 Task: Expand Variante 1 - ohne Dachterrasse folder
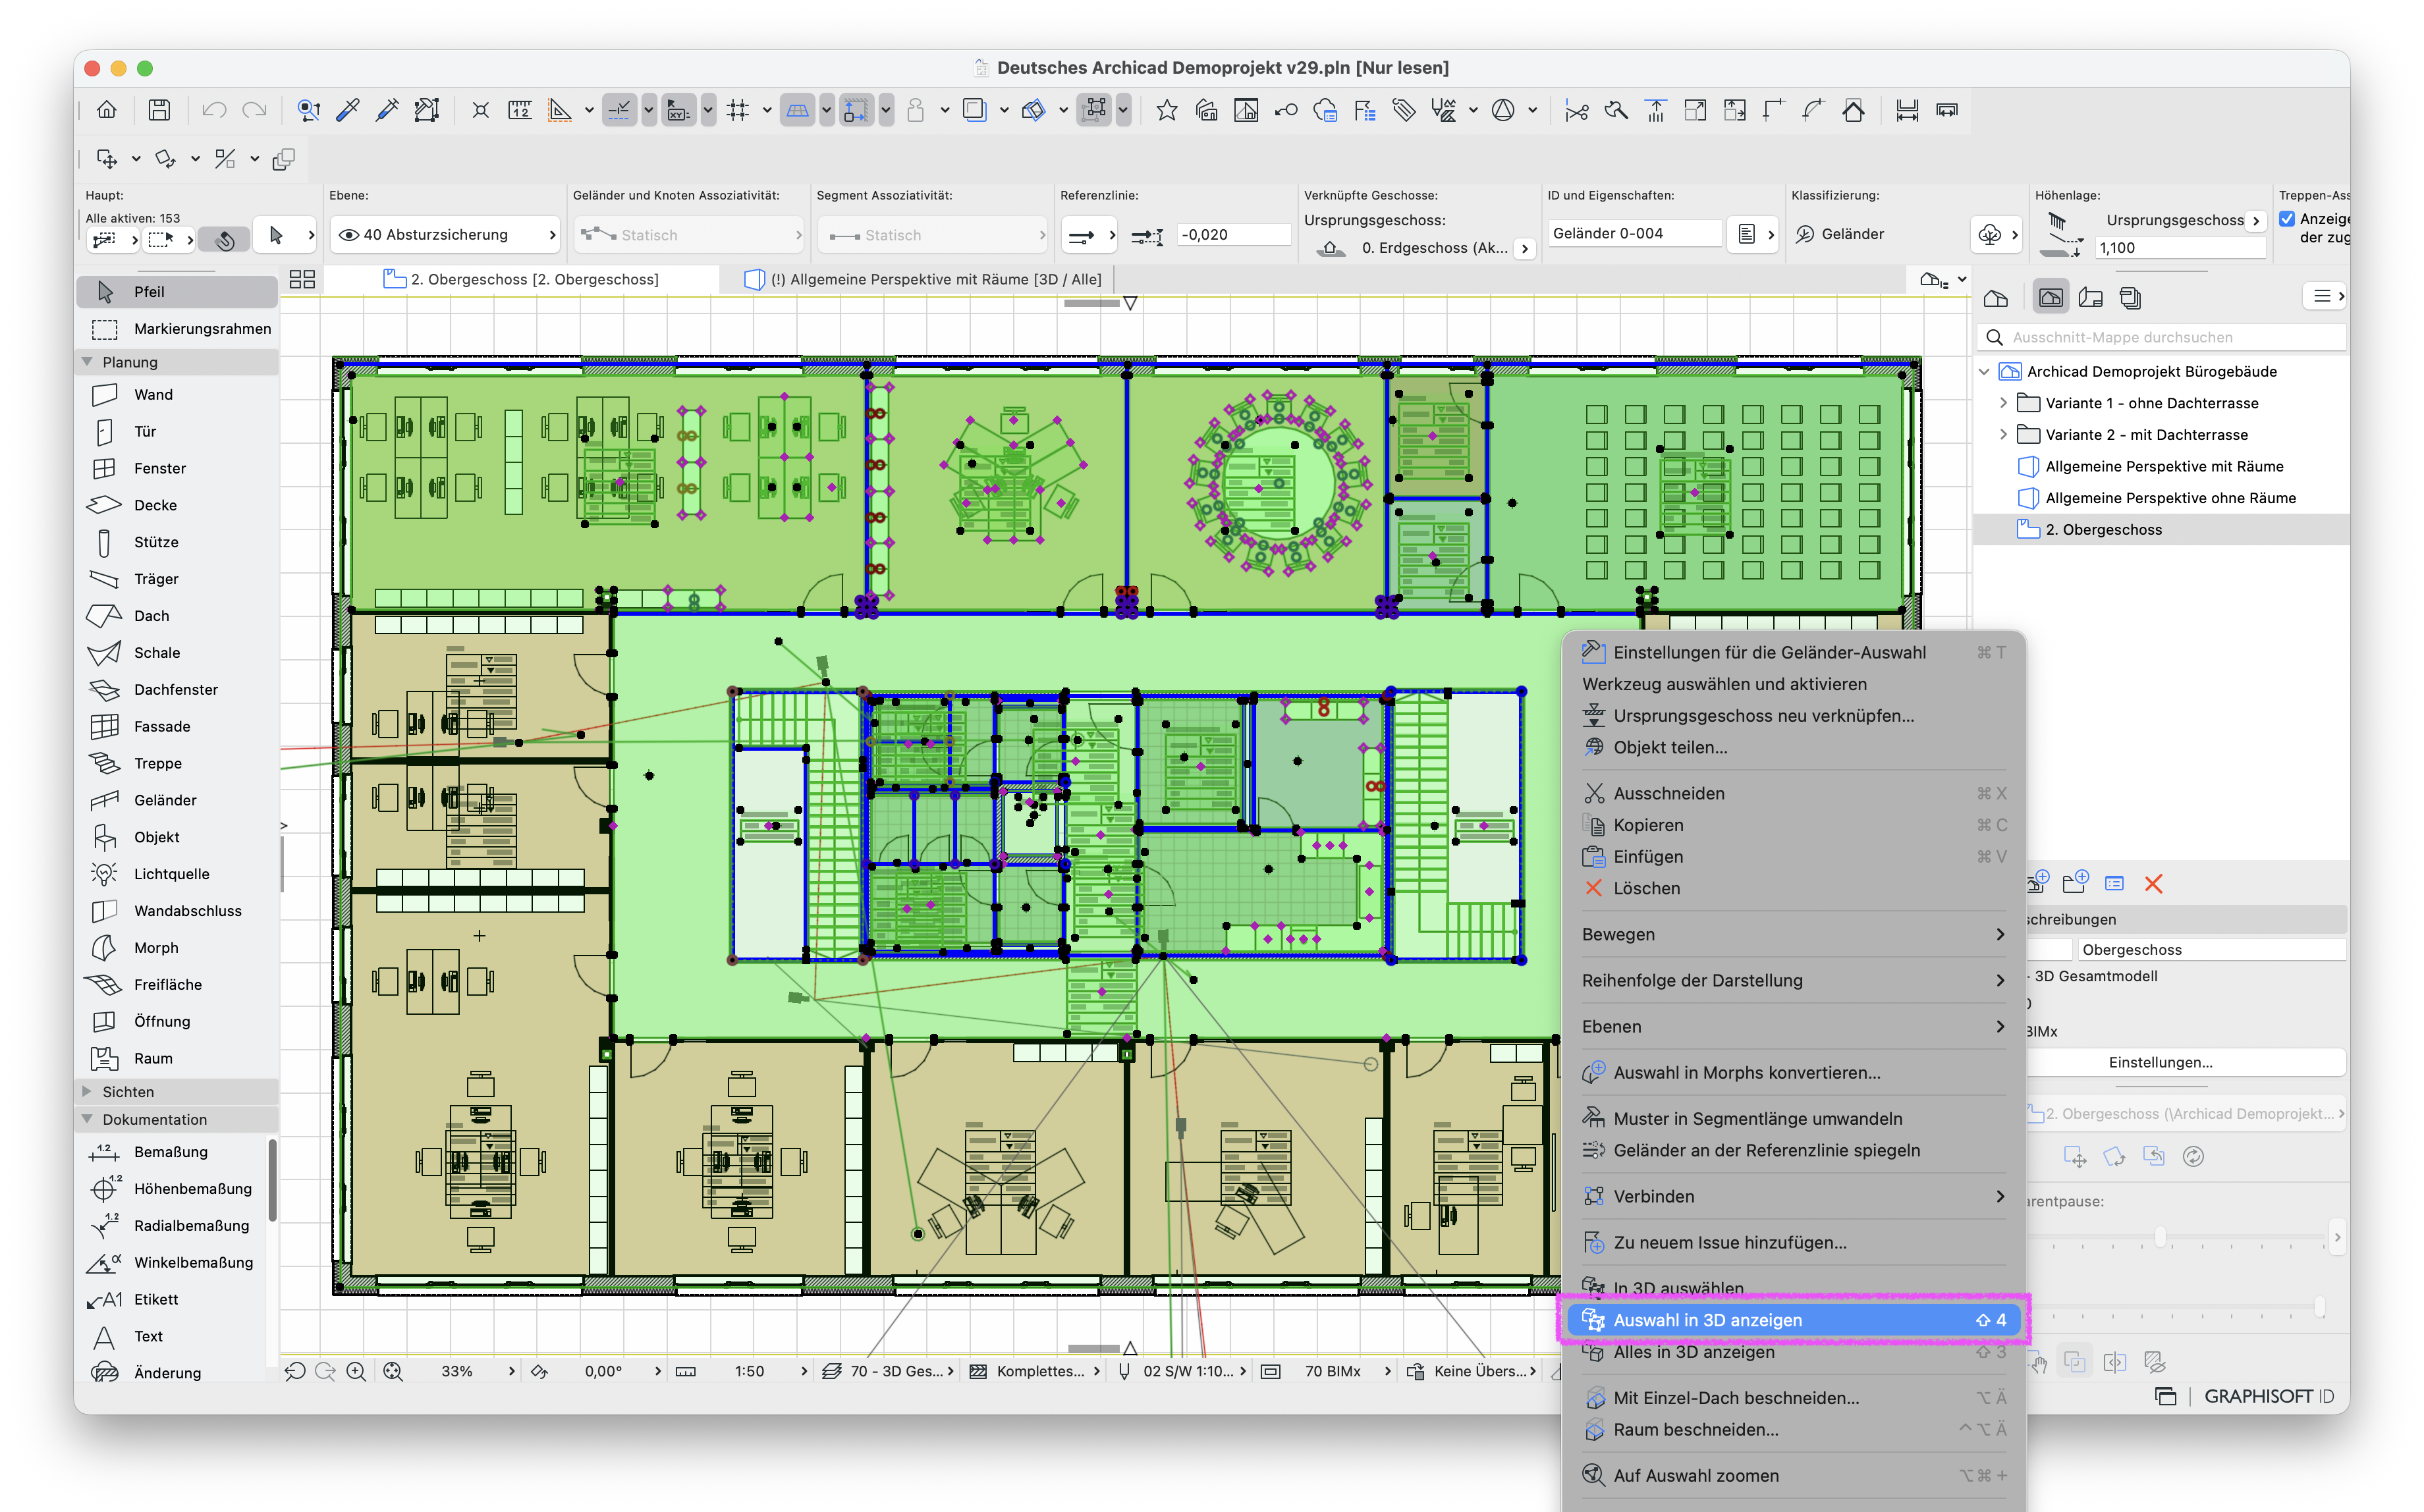(x=2003, y=403)
